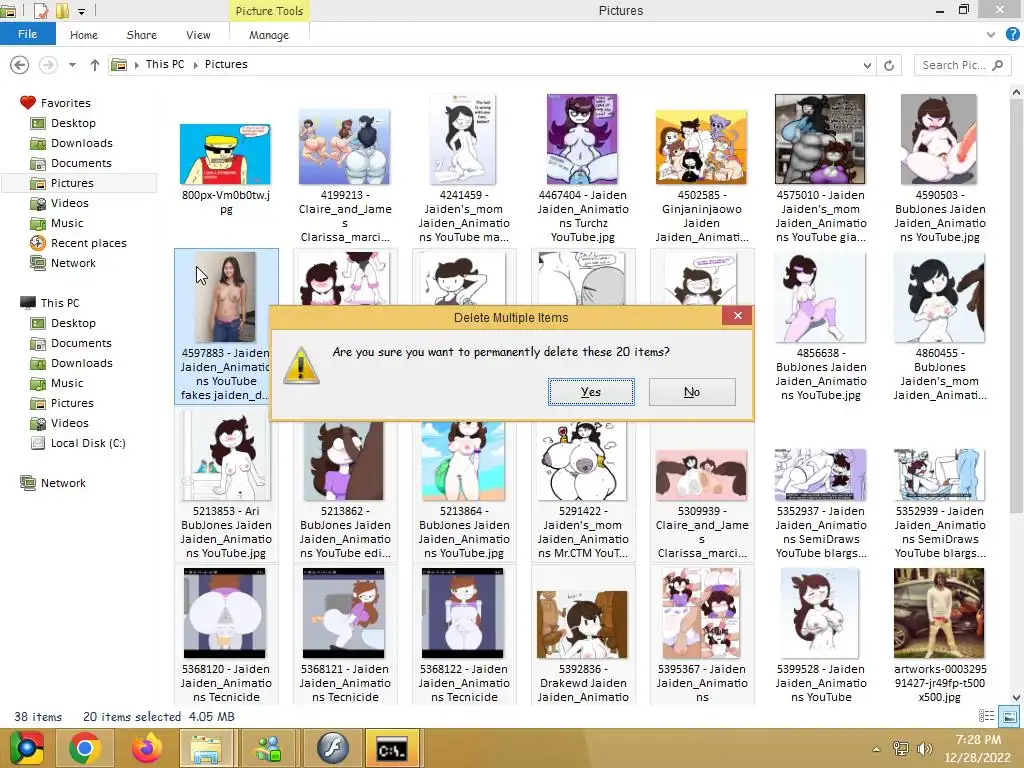
Task: Open Documents under This PC
Action: [x=81, y=343]
